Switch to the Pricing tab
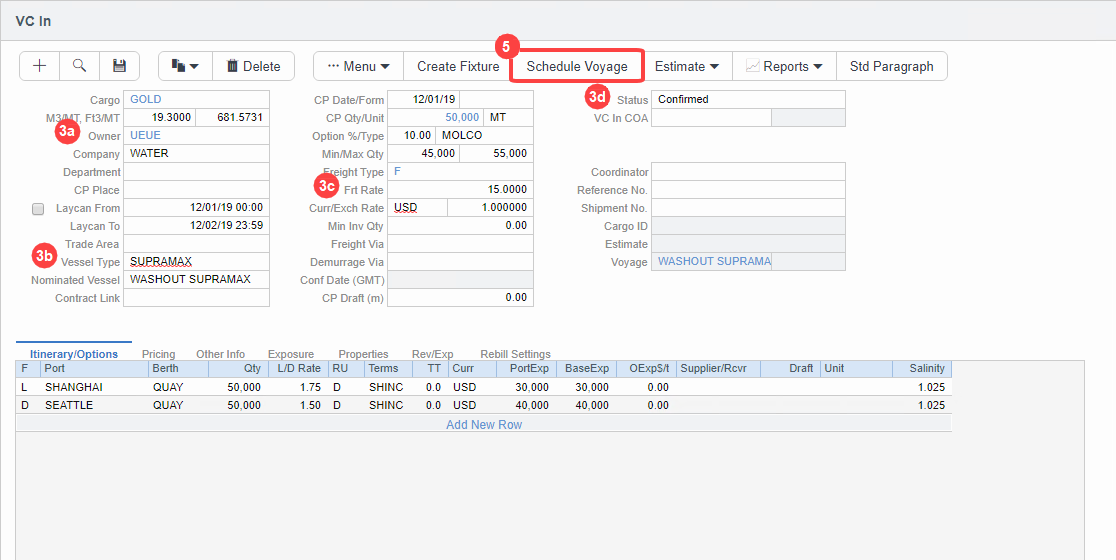Viewport: 1116px width, 560px height. tap(158, 354)
